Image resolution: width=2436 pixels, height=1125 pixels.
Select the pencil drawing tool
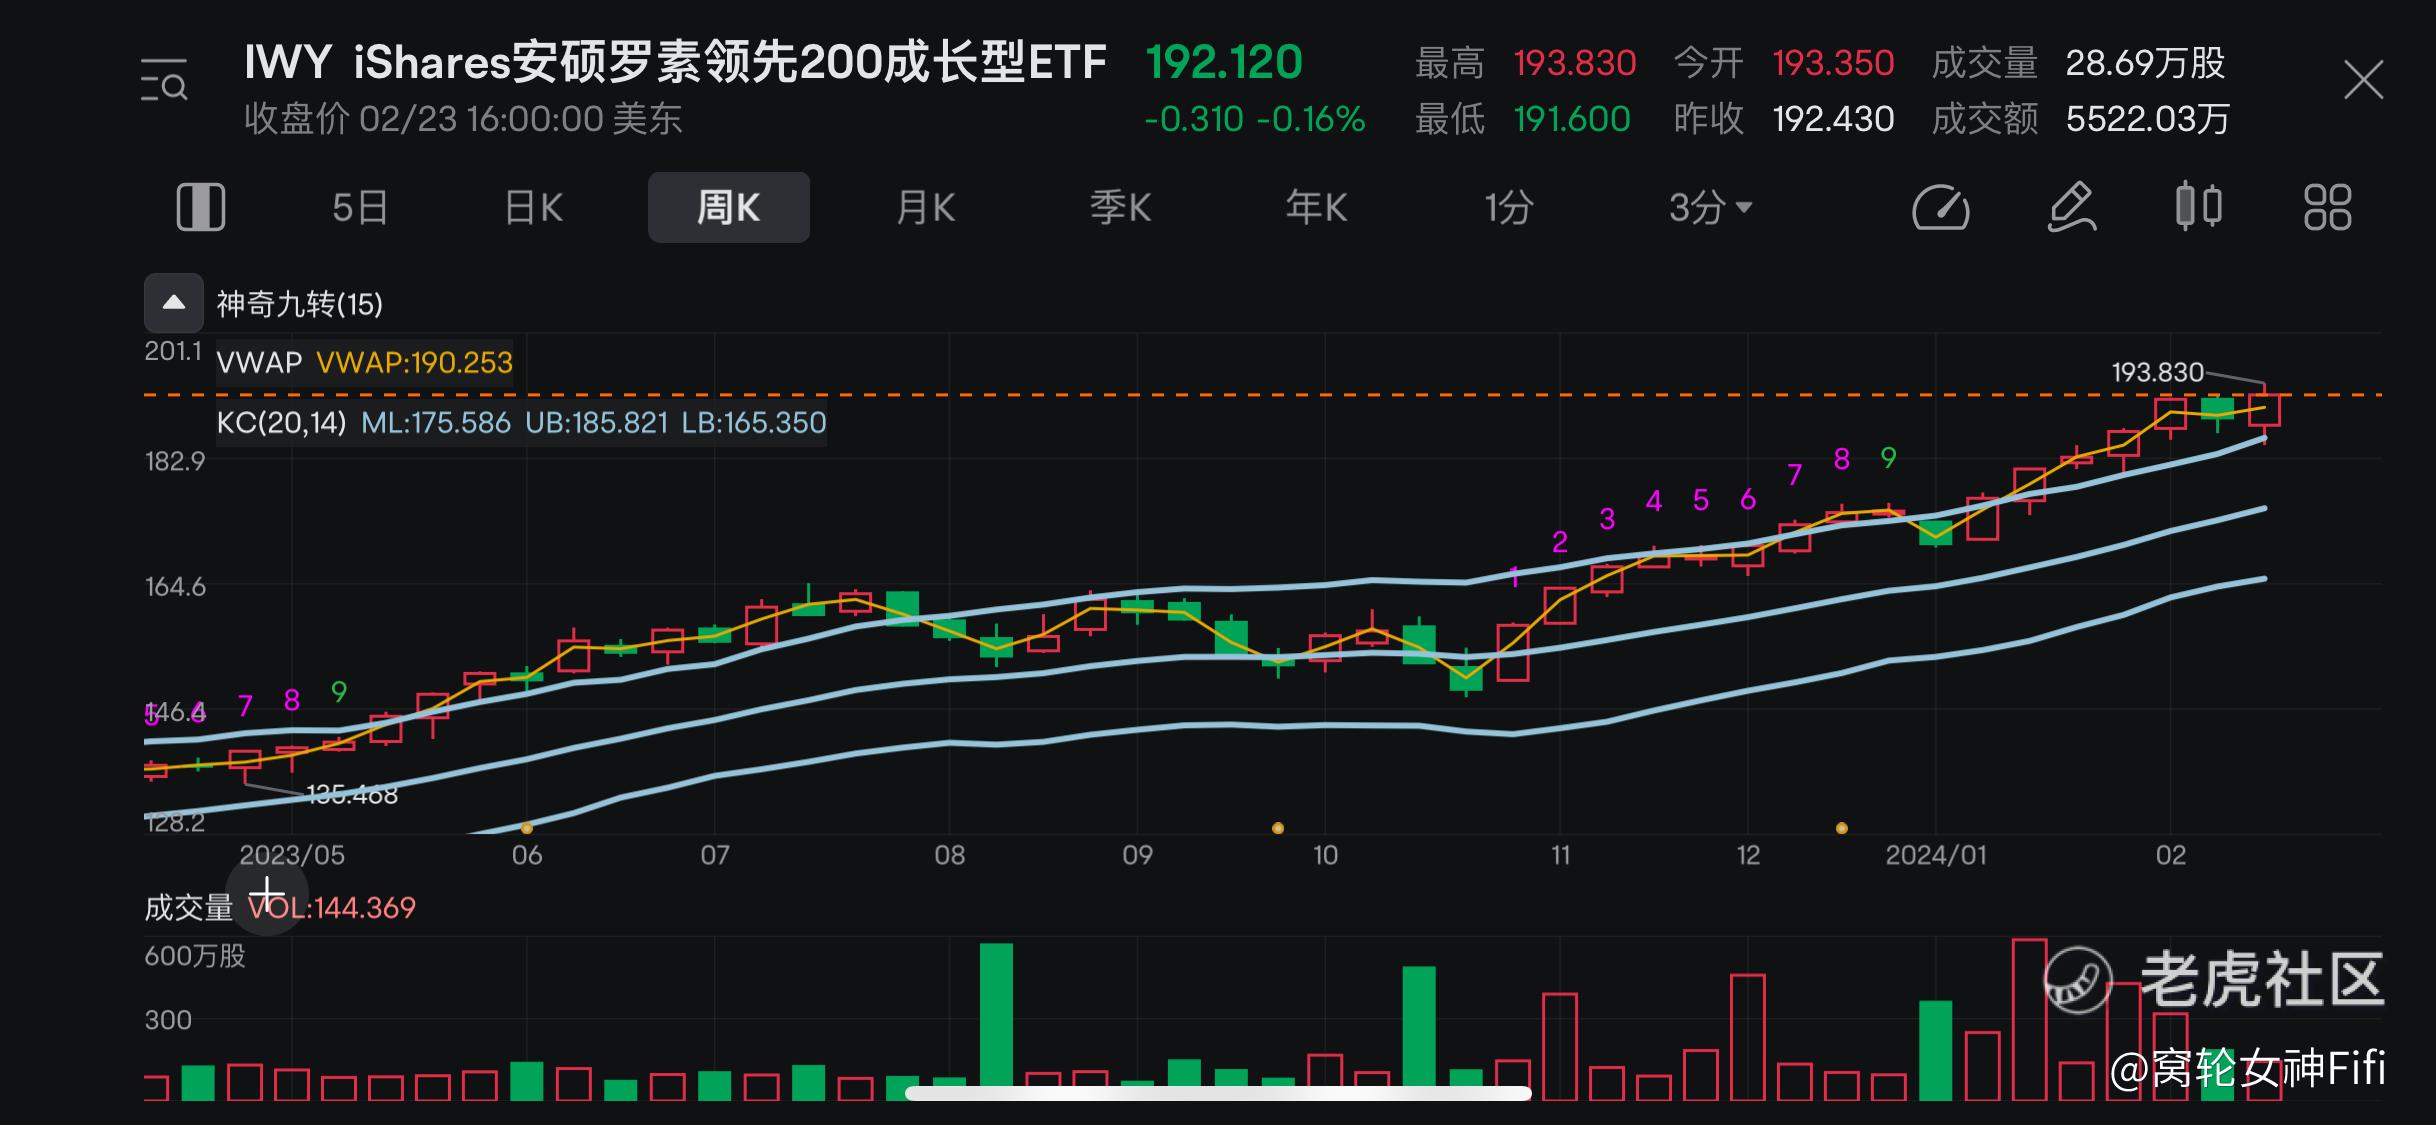click(x=2070, y=207)
